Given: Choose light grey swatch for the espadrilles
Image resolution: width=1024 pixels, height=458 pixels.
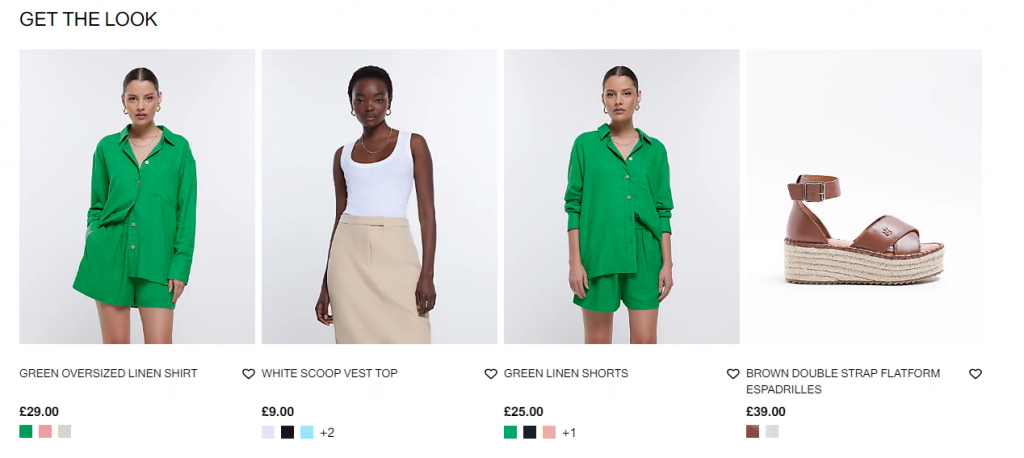Looking at the screenshot, I should pos(772,431).
